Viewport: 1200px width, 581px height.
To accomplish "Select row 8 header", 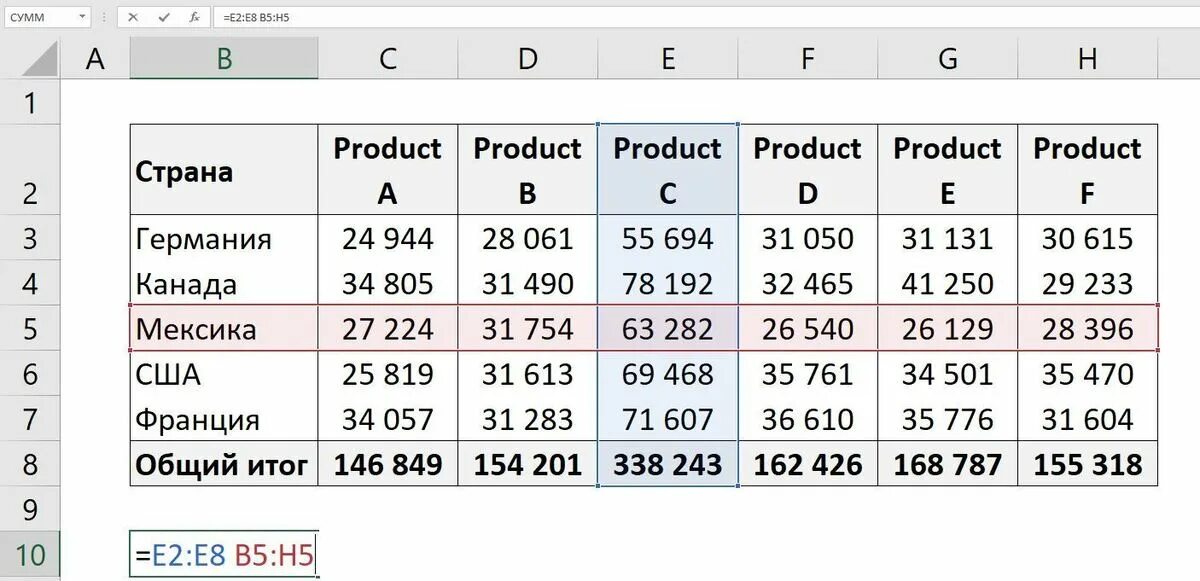I will click(30, 464).
